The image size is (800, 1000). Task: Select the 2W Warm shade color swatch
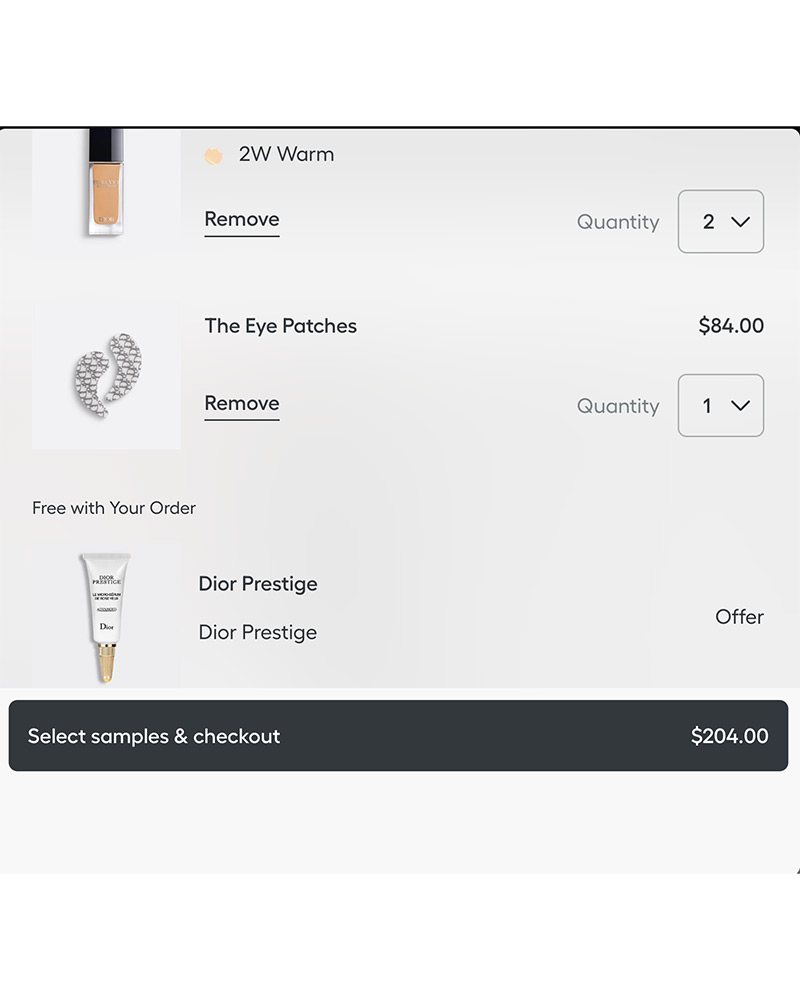(213, 156)
